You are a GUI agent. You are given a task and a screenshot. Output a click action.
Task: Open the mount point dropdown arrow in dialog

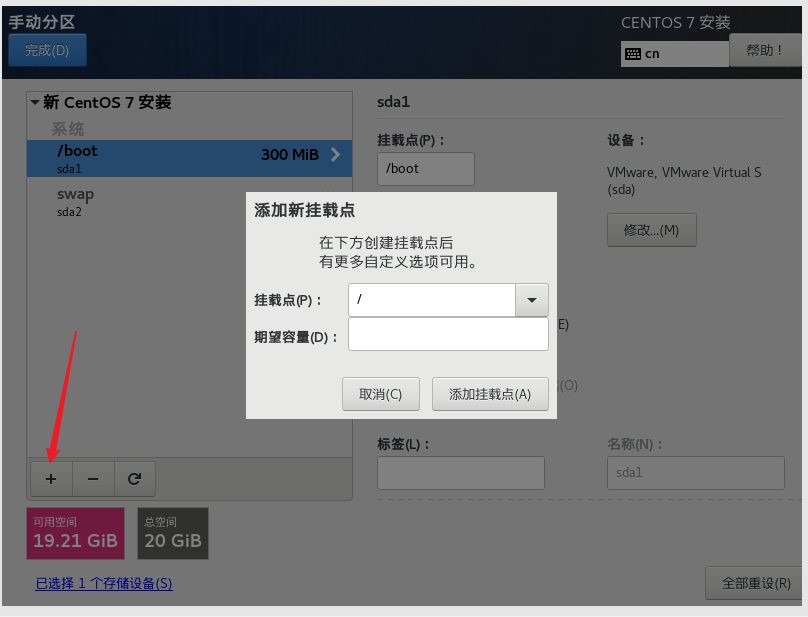coord(532,299)
